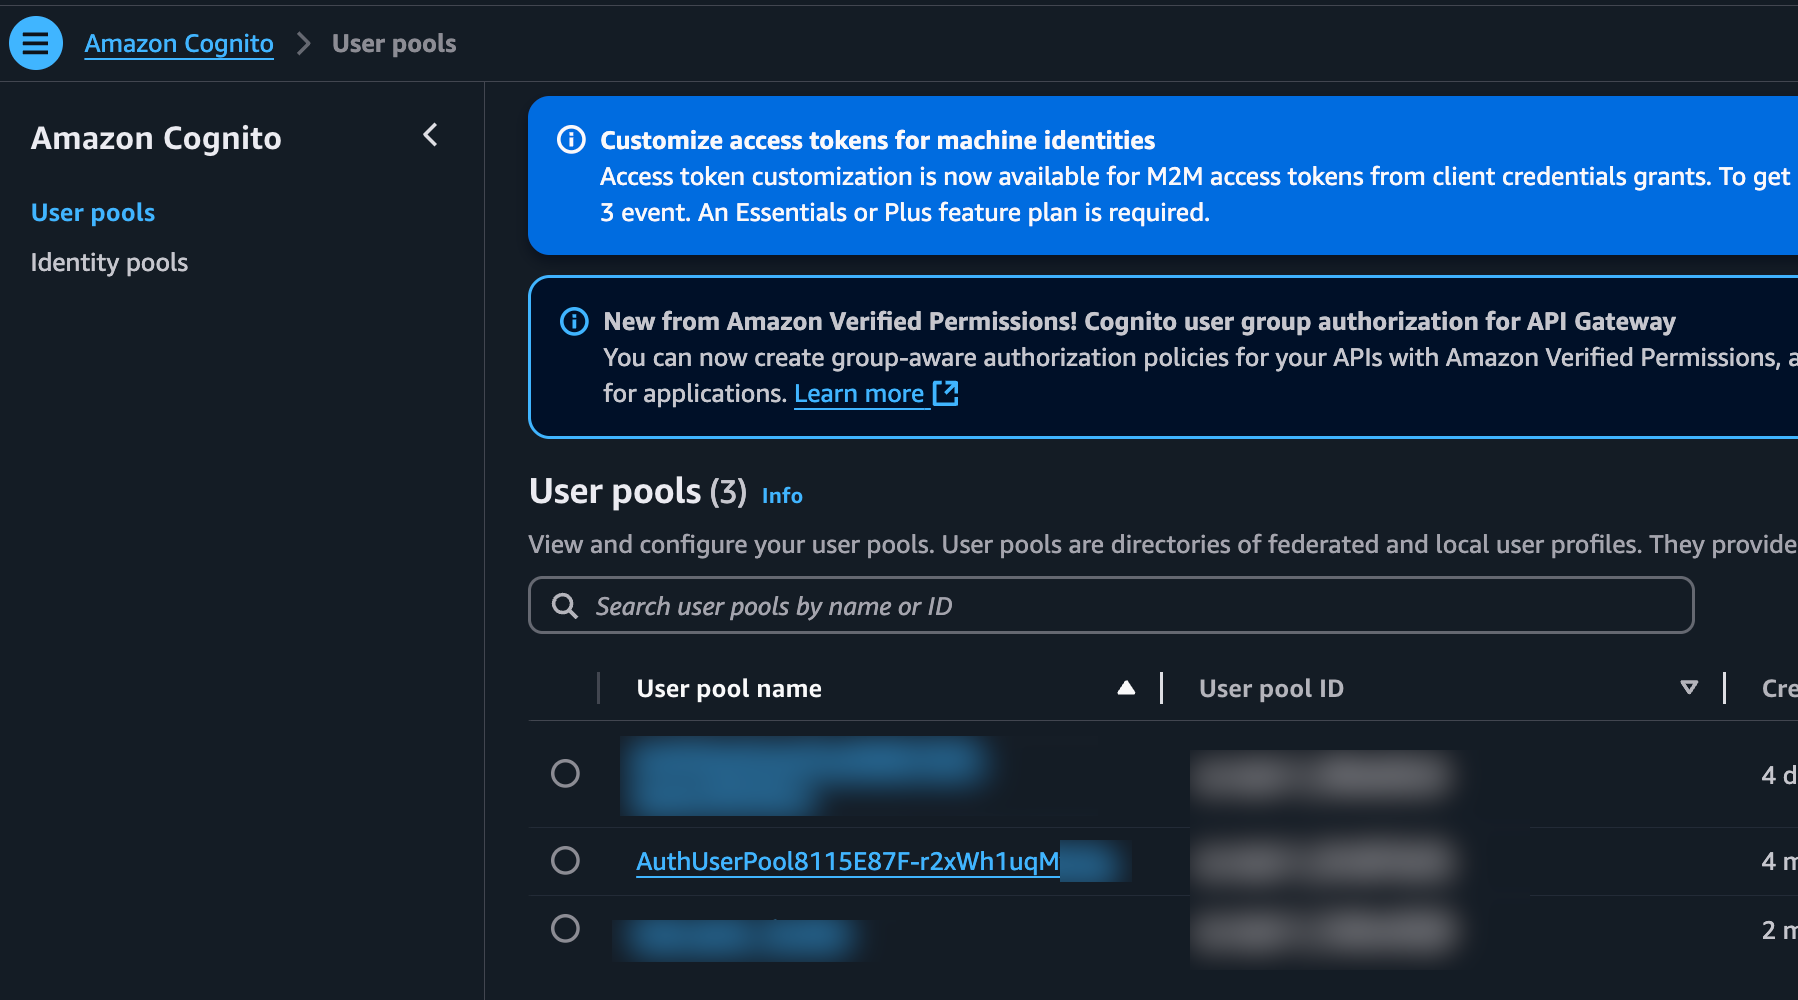Open the AuthUserPool8115E87F user pool link
The height and width of the screenshot is (1000, 1798).
point(847,861)
